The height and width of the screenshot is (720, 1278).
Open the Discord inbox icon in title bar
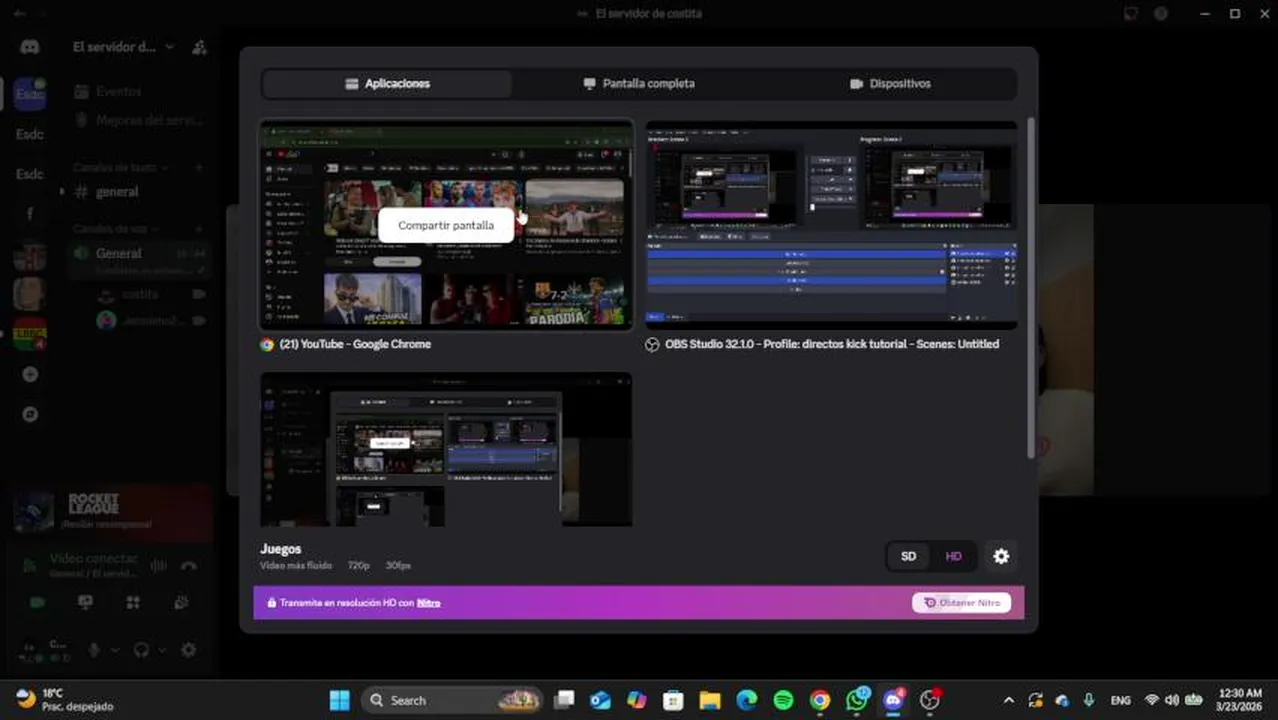tap(1131, 14)
